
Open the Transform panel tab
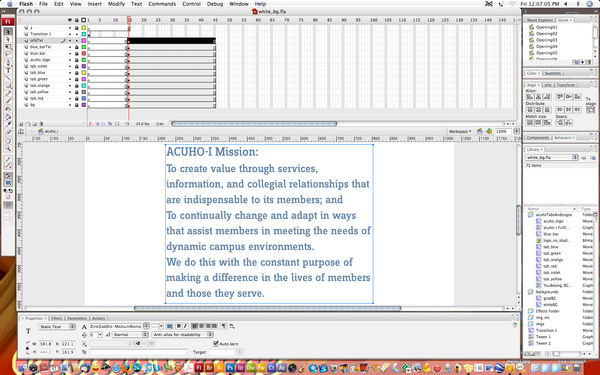pos(566,85)
